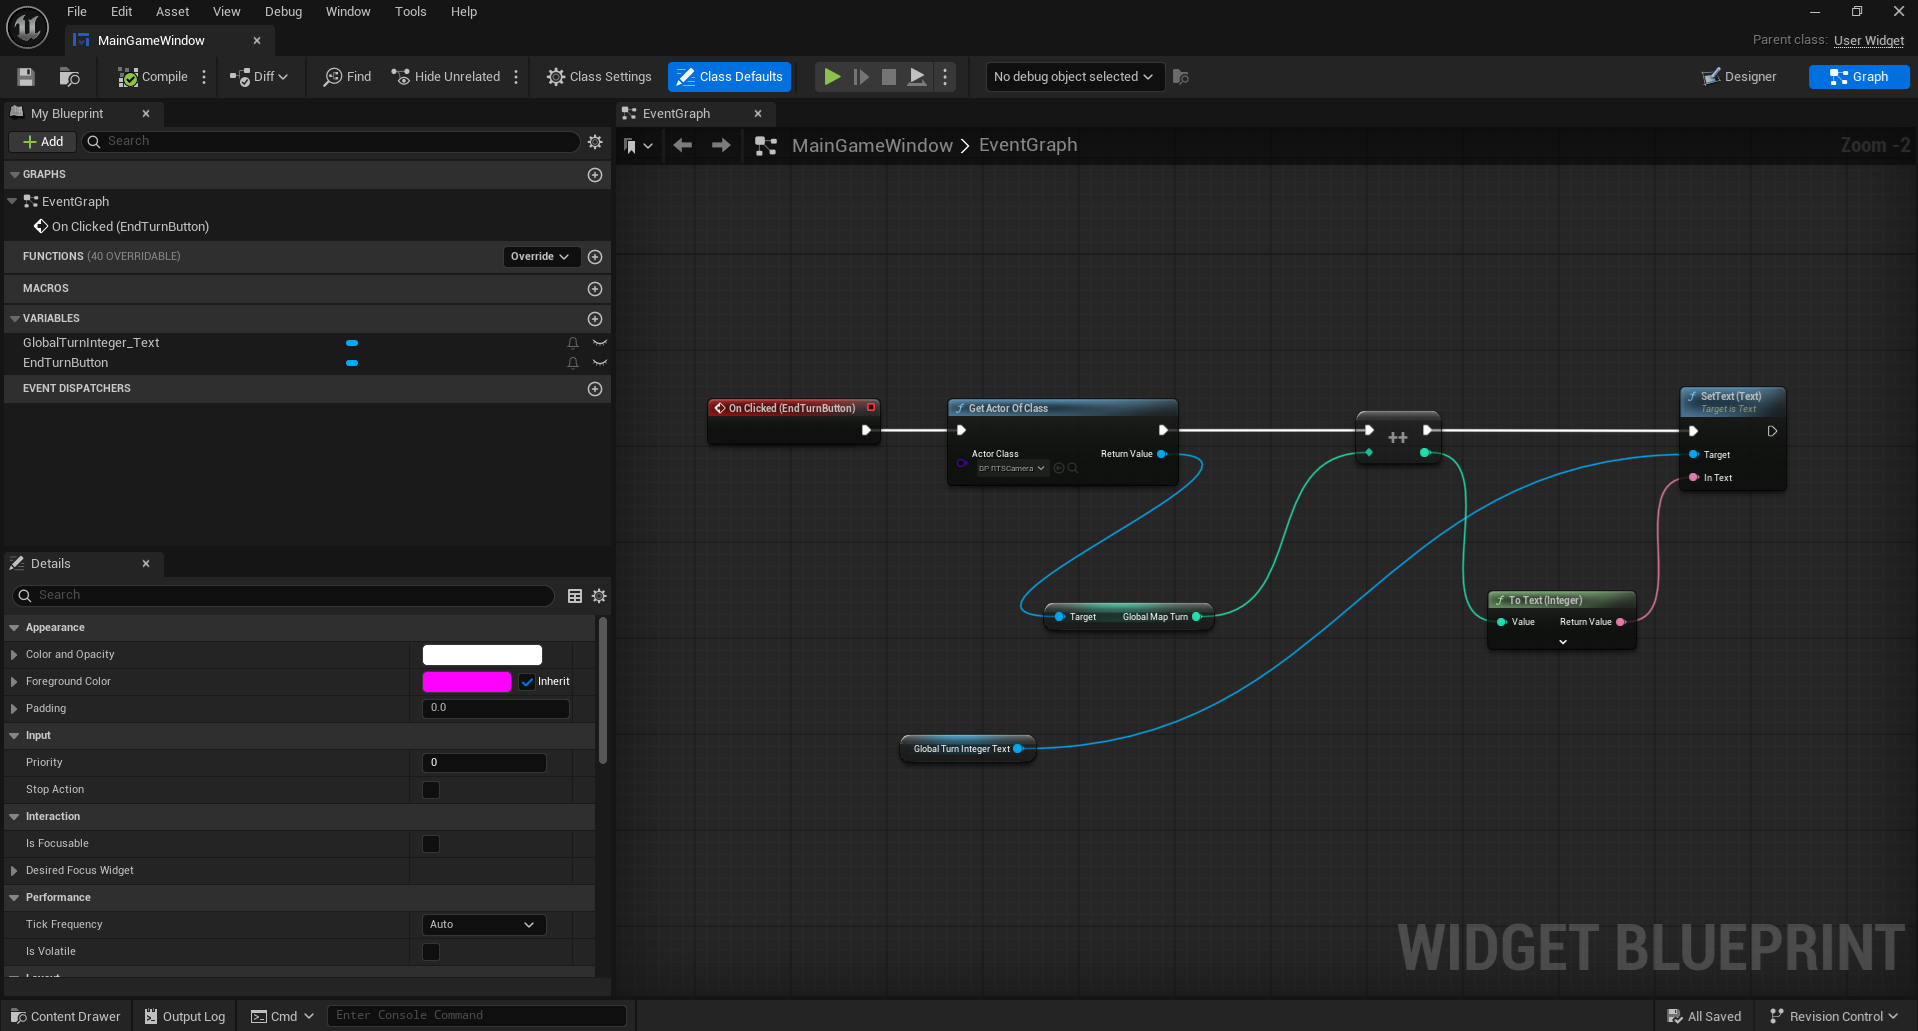Add a new variable with plus icon
This screenshot has height=1031, width=1918.
595,319
